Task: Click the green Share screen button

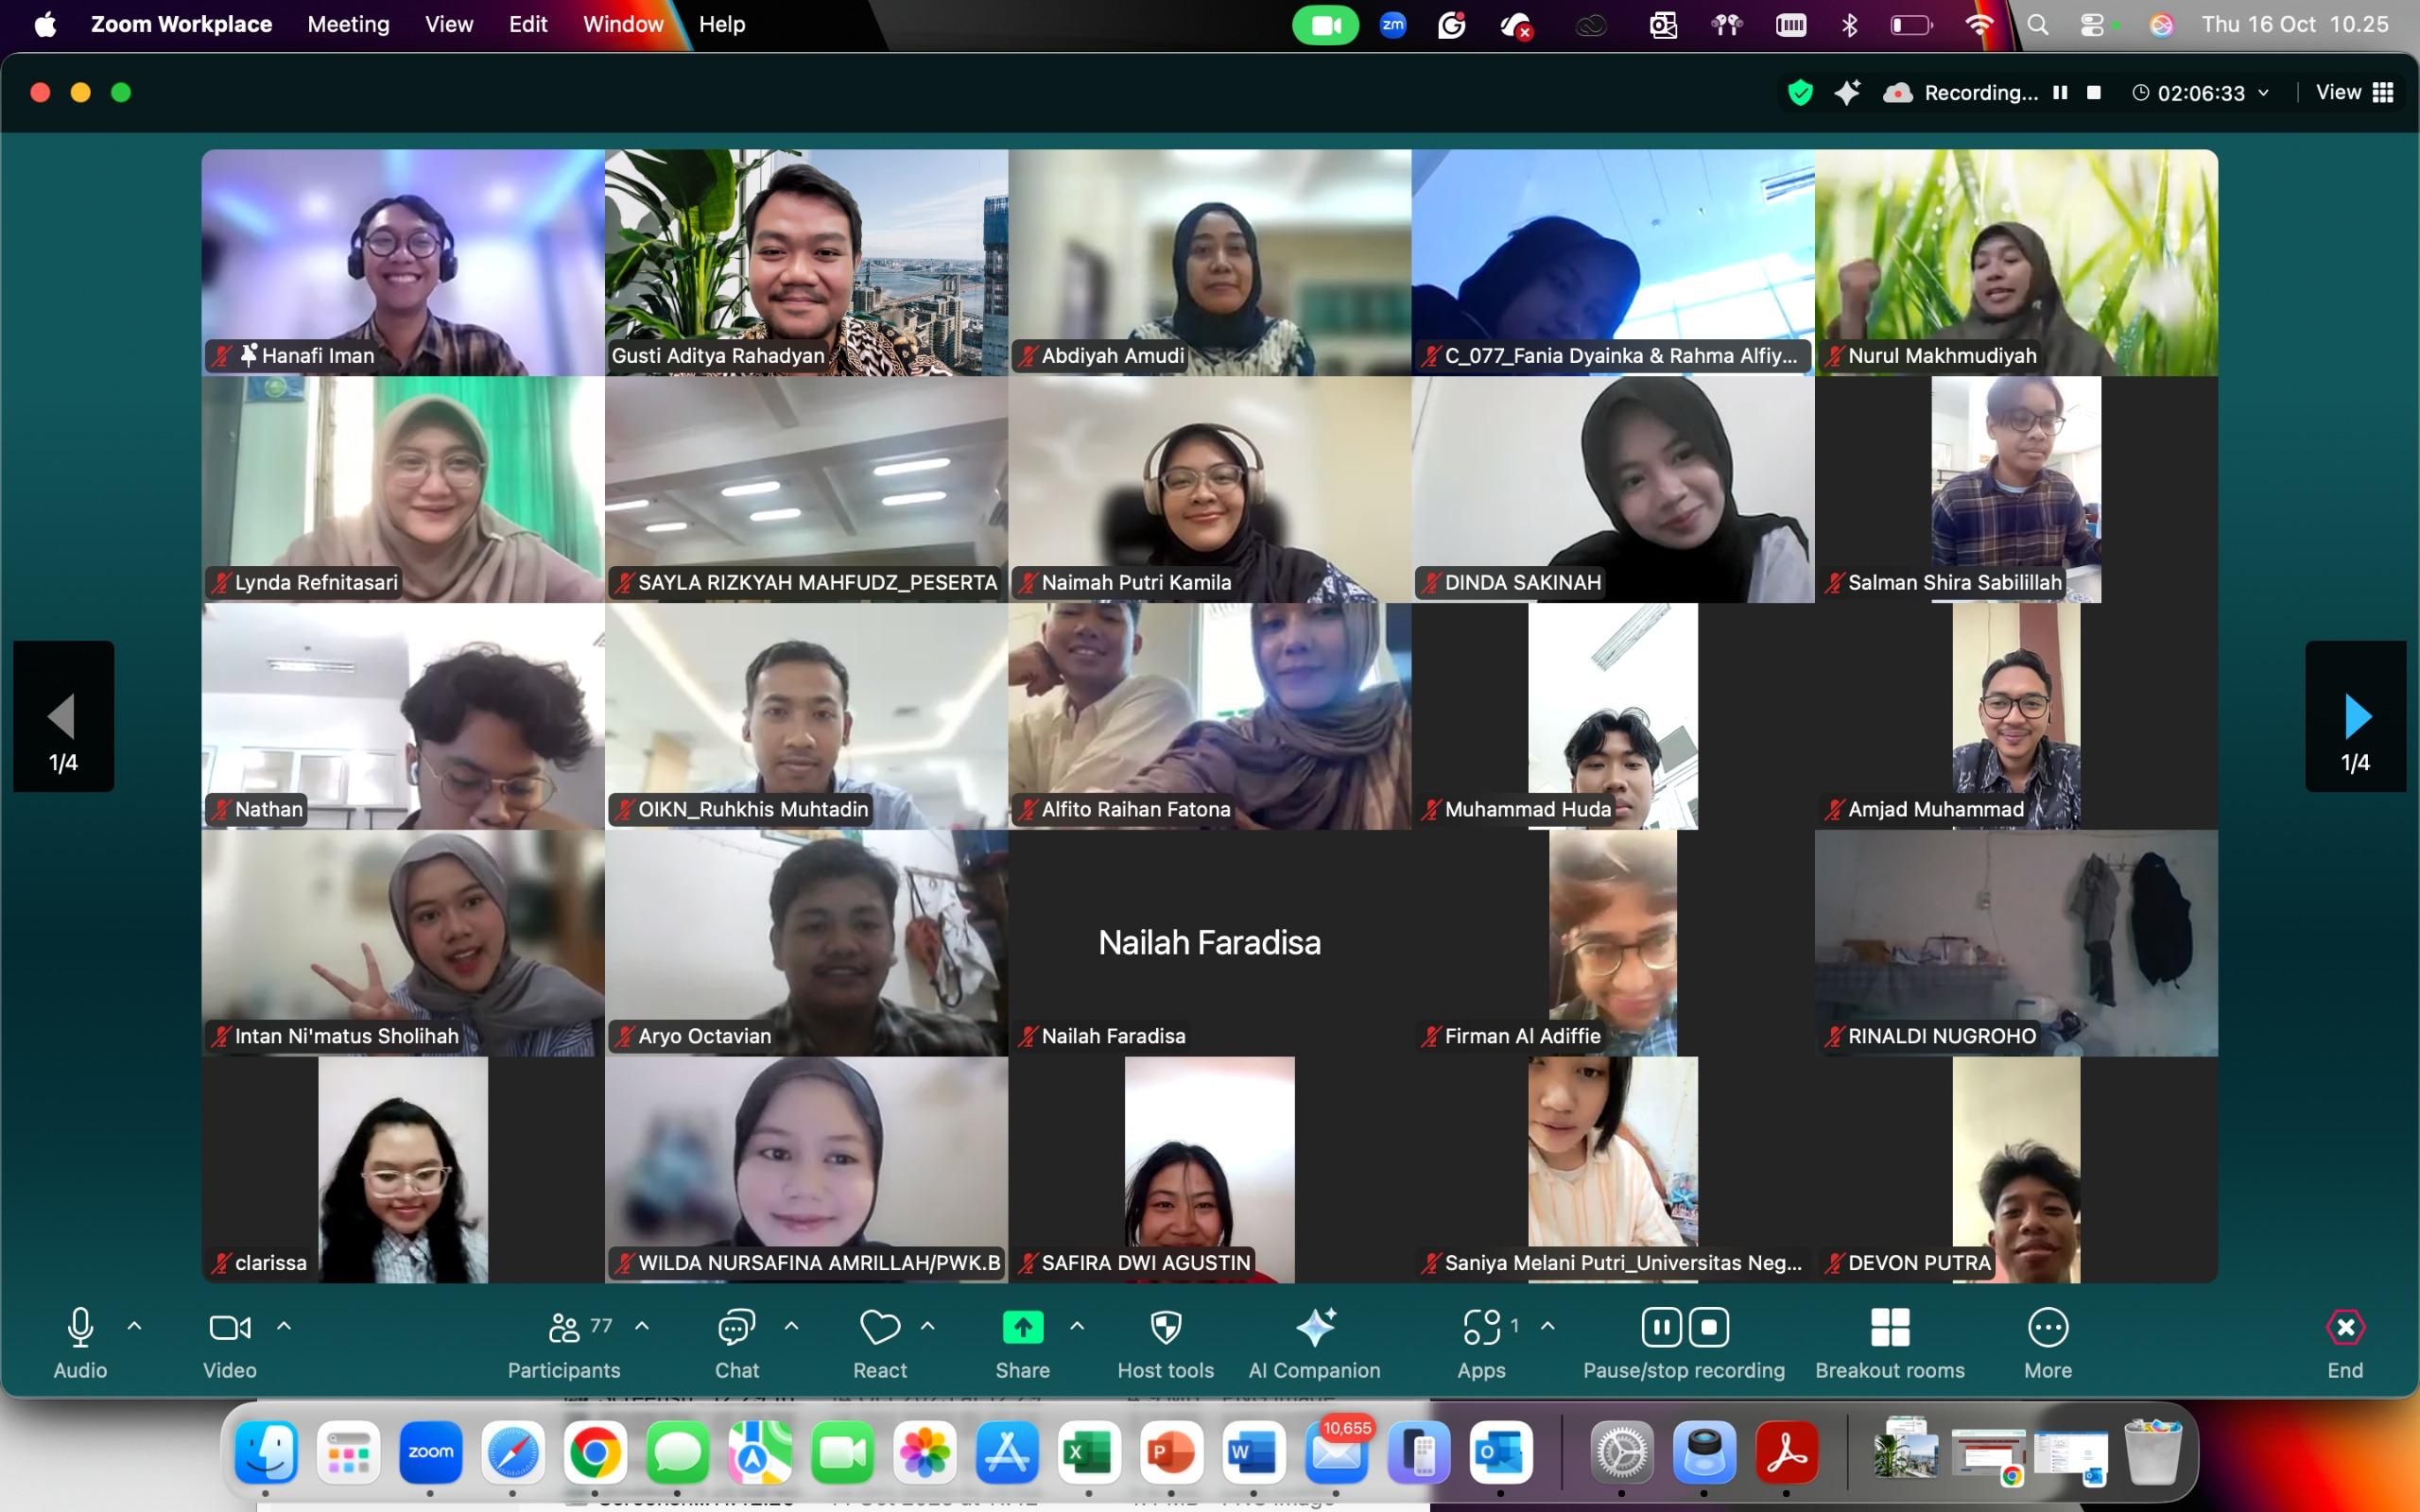Action: click(1022, 1327)
